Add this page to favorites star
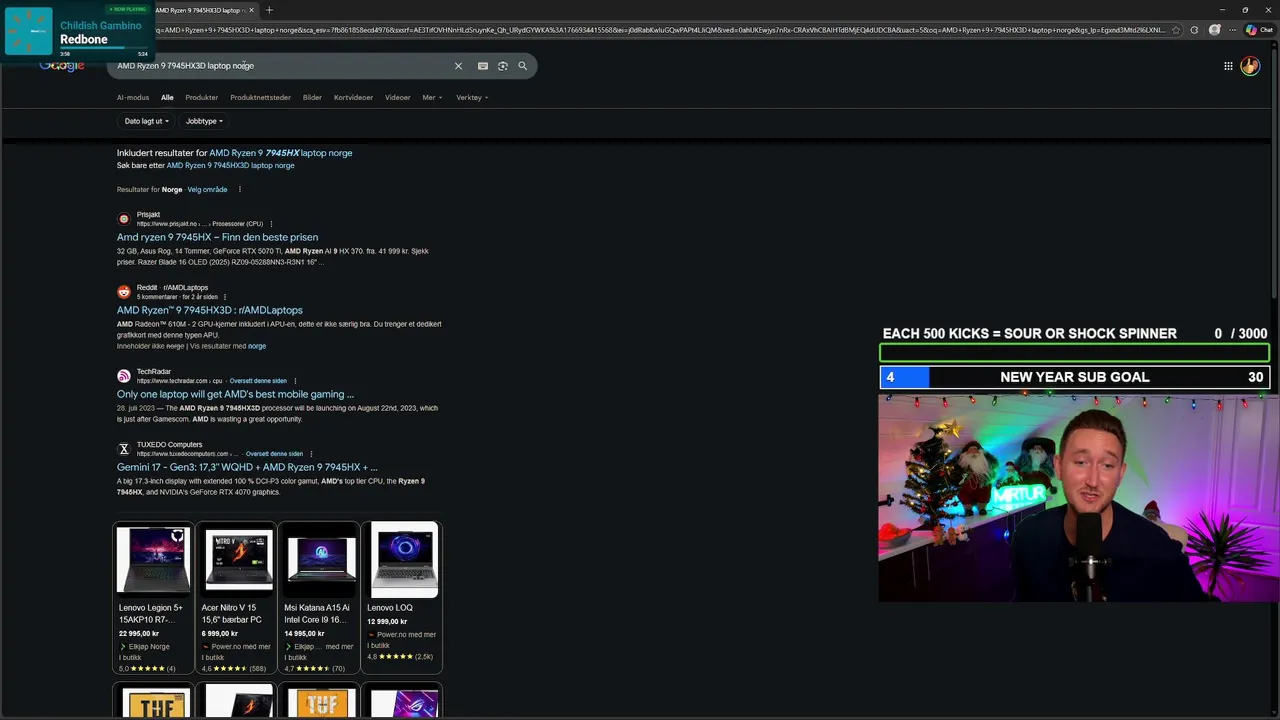 point(1176,30)
